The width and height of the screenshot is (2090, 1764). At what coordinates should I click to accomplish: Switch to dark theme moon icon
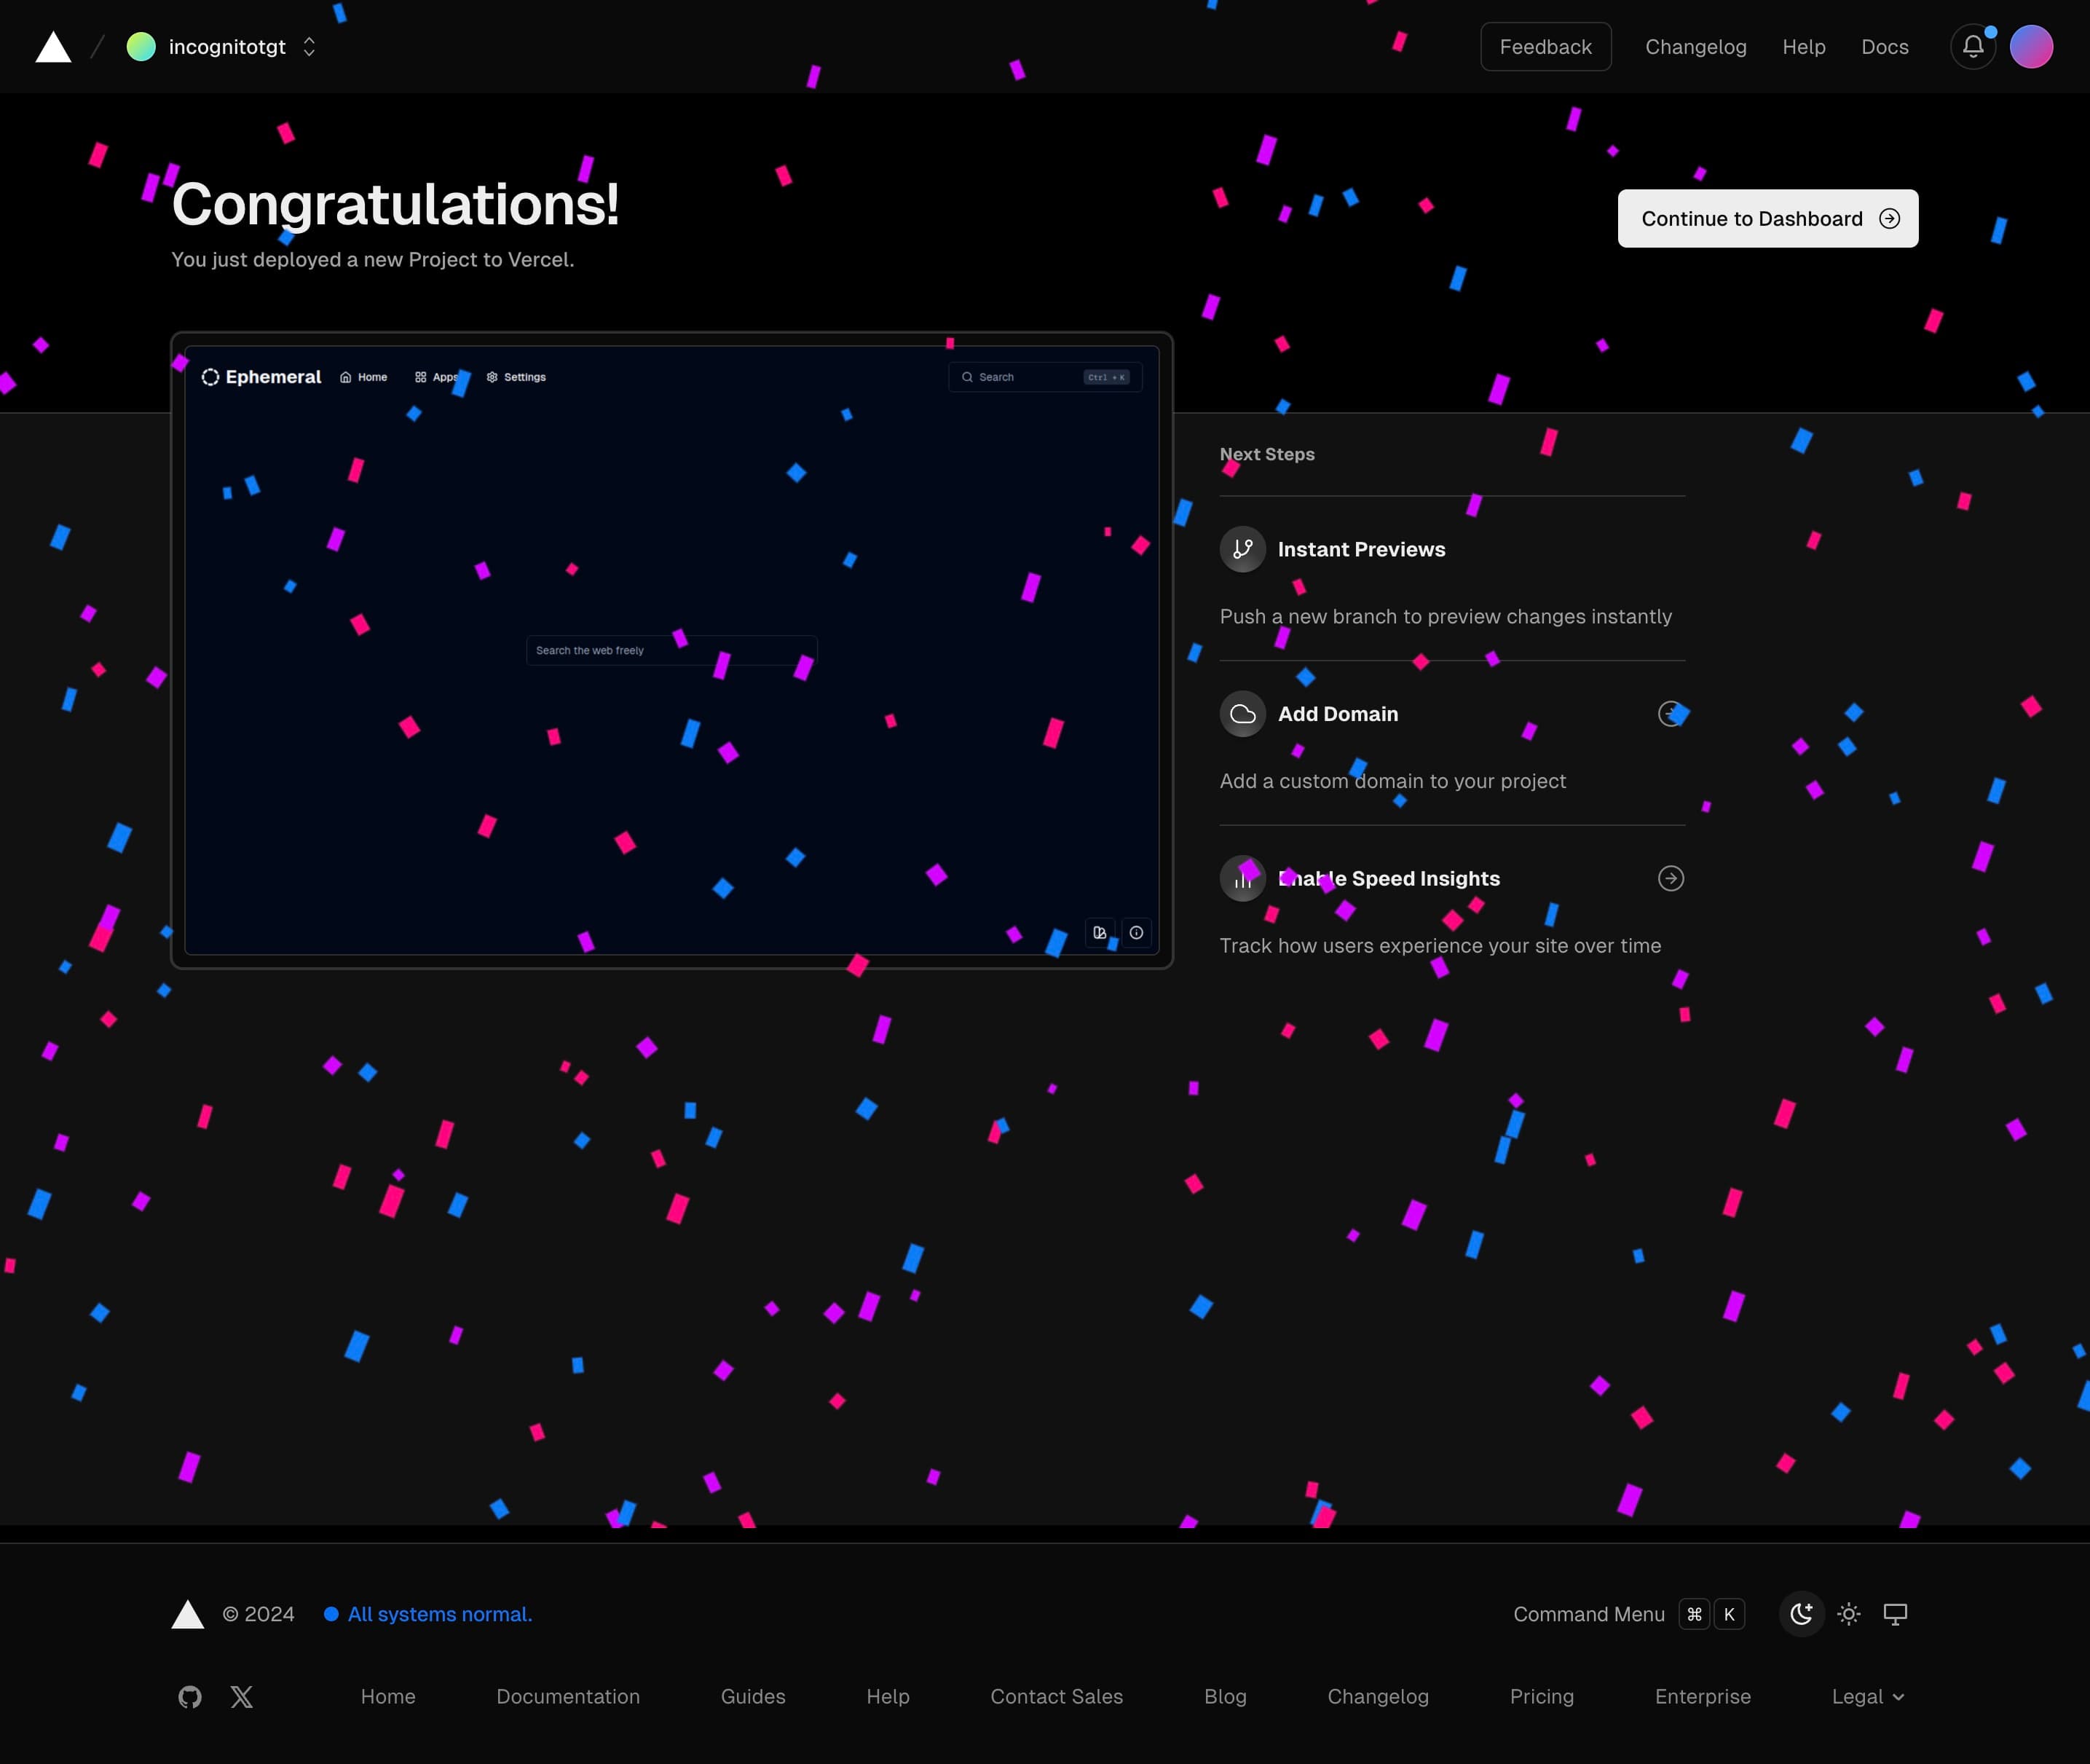point(1801,1614)
